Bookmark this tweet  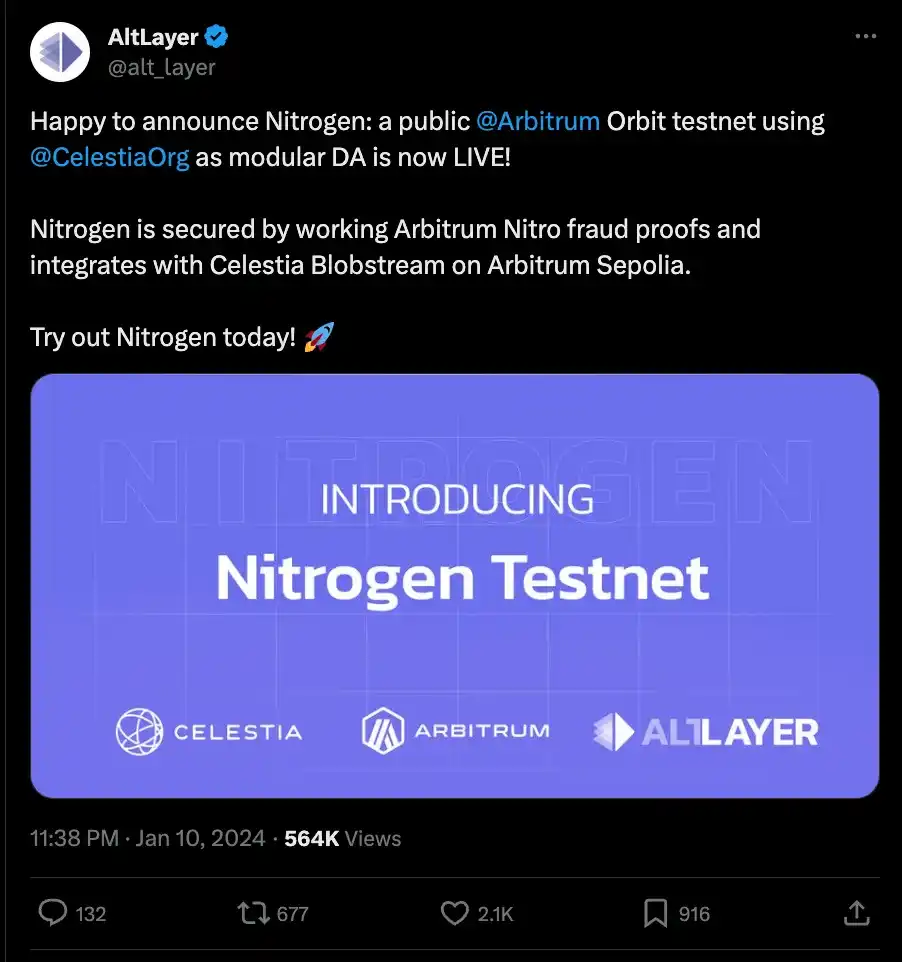click(655, 912)
